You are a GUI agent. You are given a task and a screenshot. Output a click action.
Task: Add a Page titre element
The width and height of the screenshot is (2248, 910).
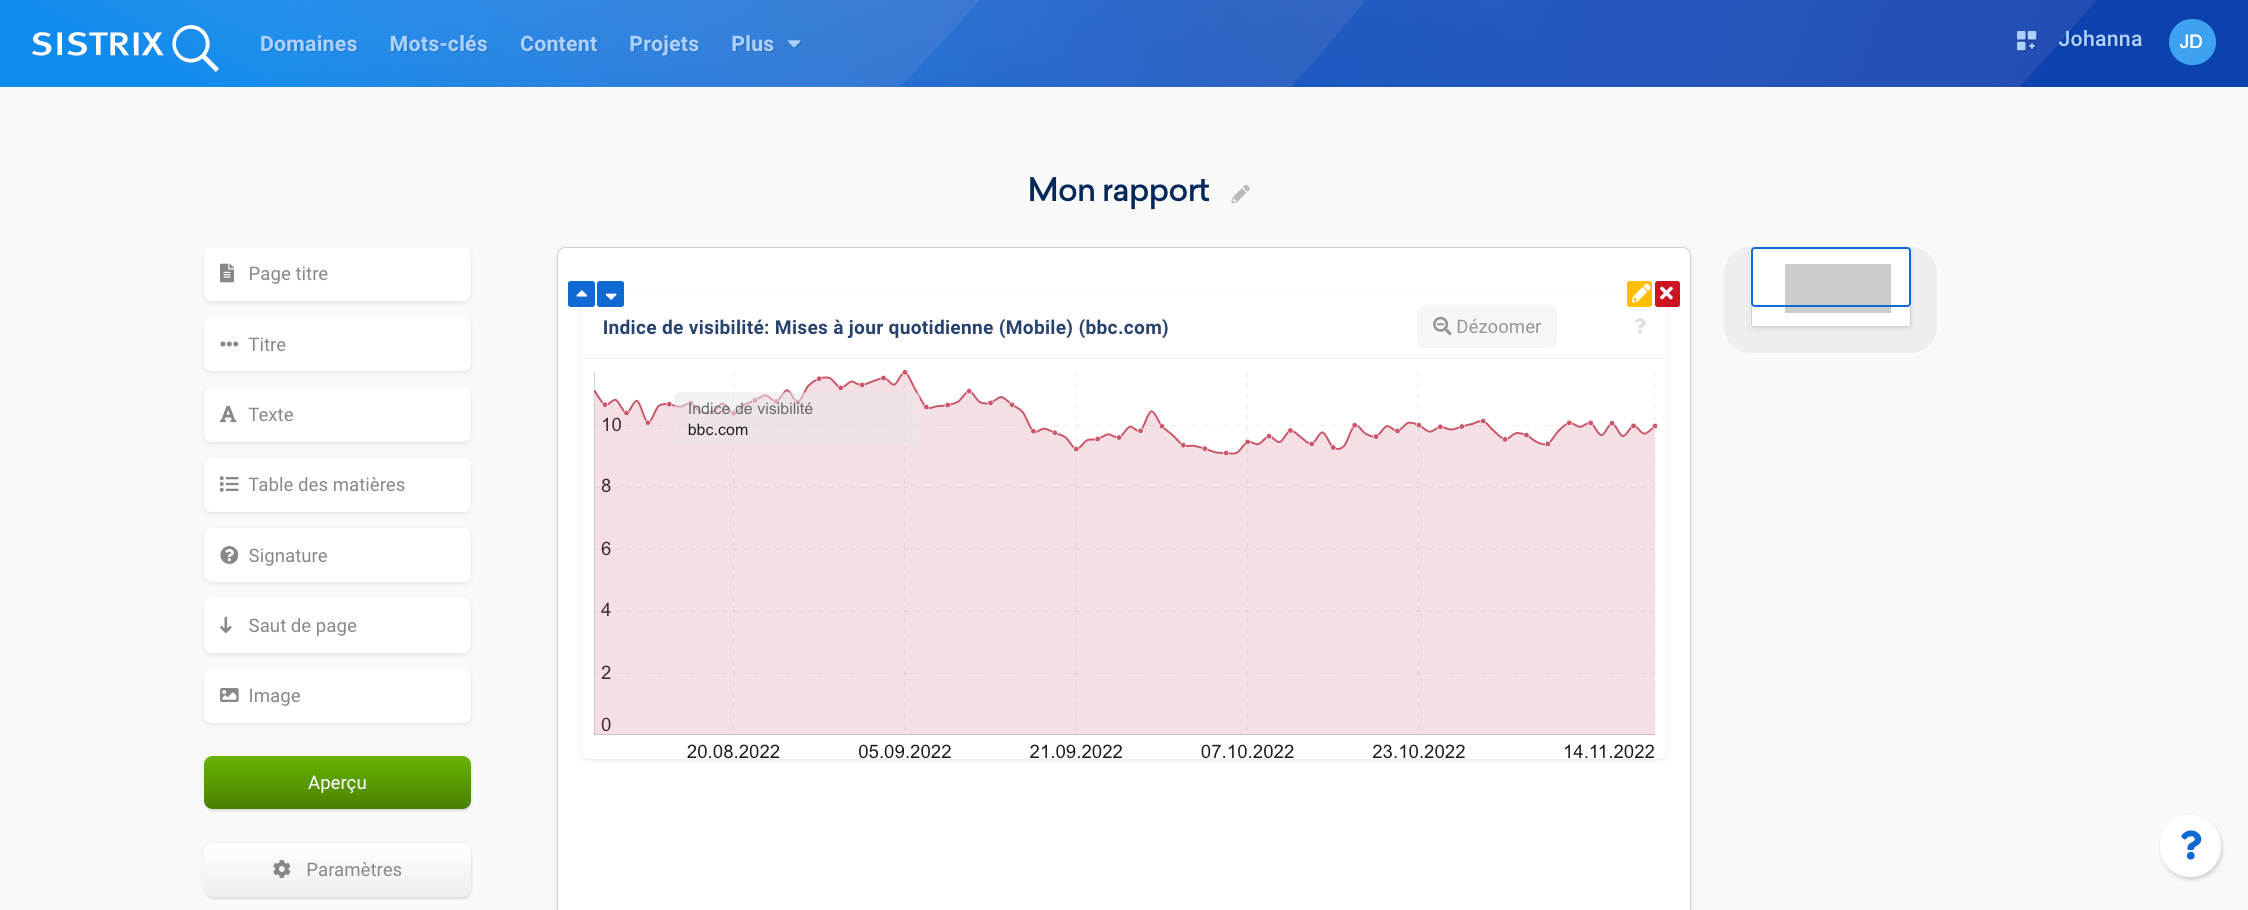(337, 274)
